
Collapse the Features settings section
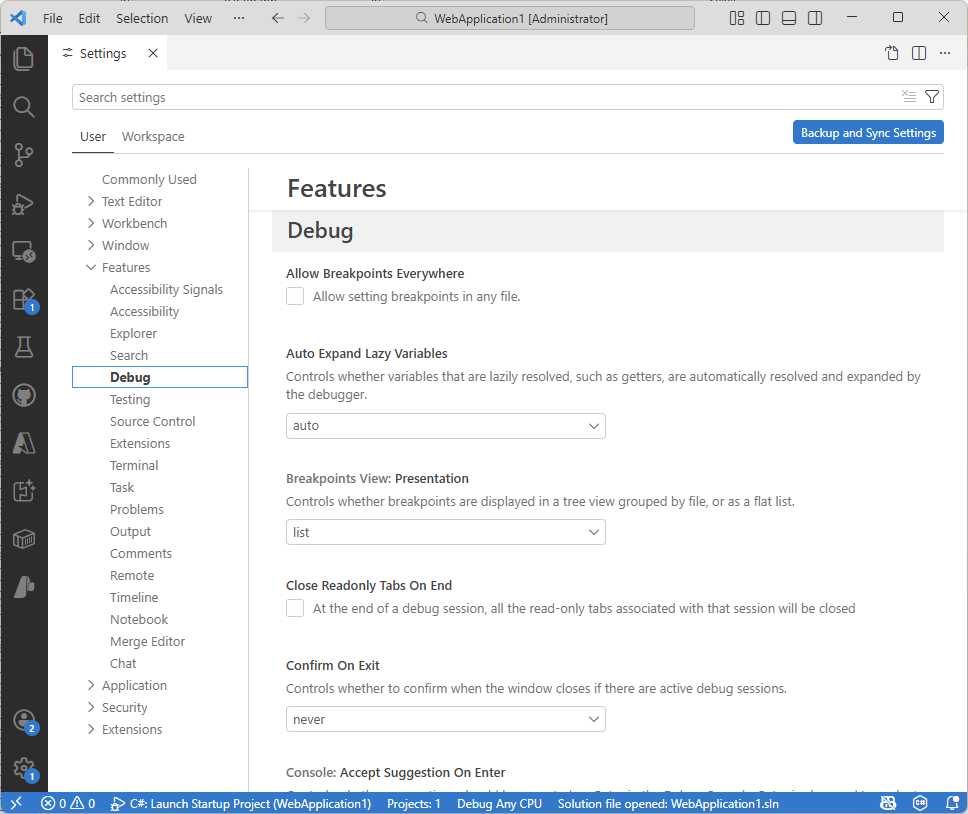(91, 267)
